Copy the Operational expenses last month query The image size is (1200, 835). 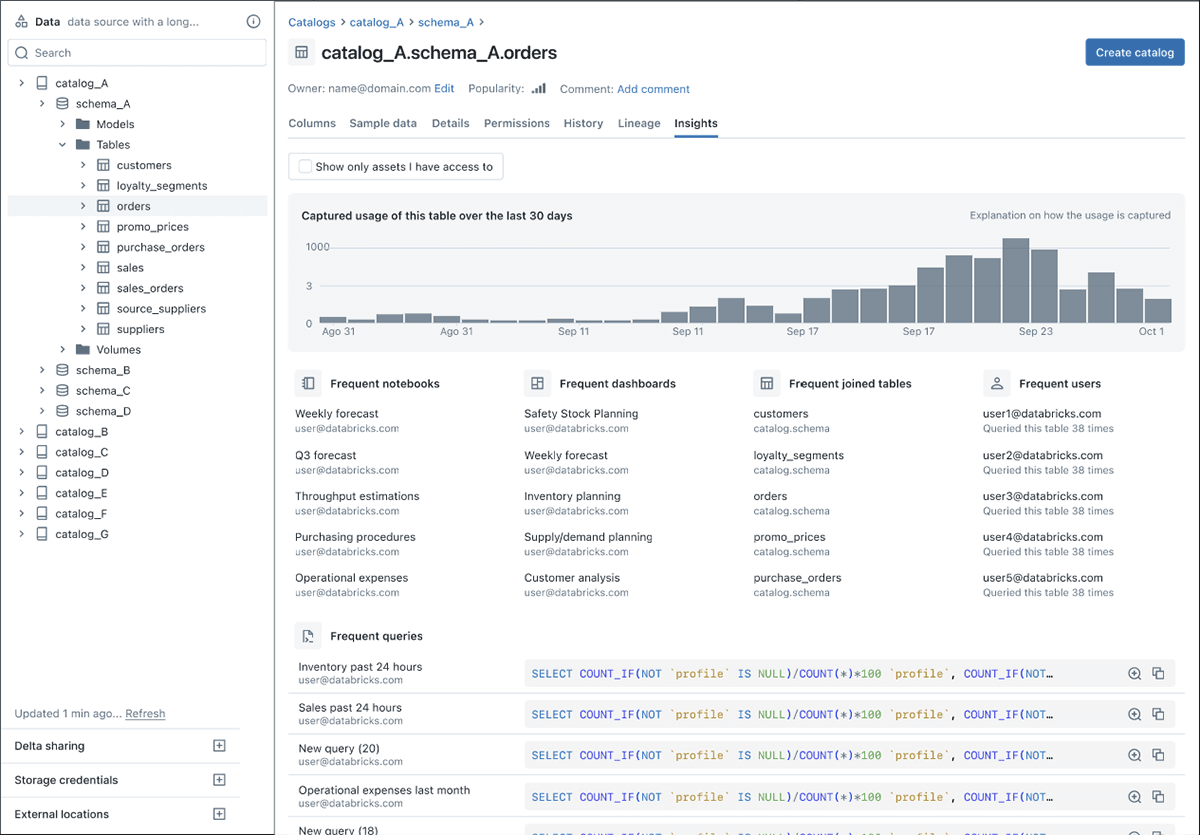(1158, 797)
